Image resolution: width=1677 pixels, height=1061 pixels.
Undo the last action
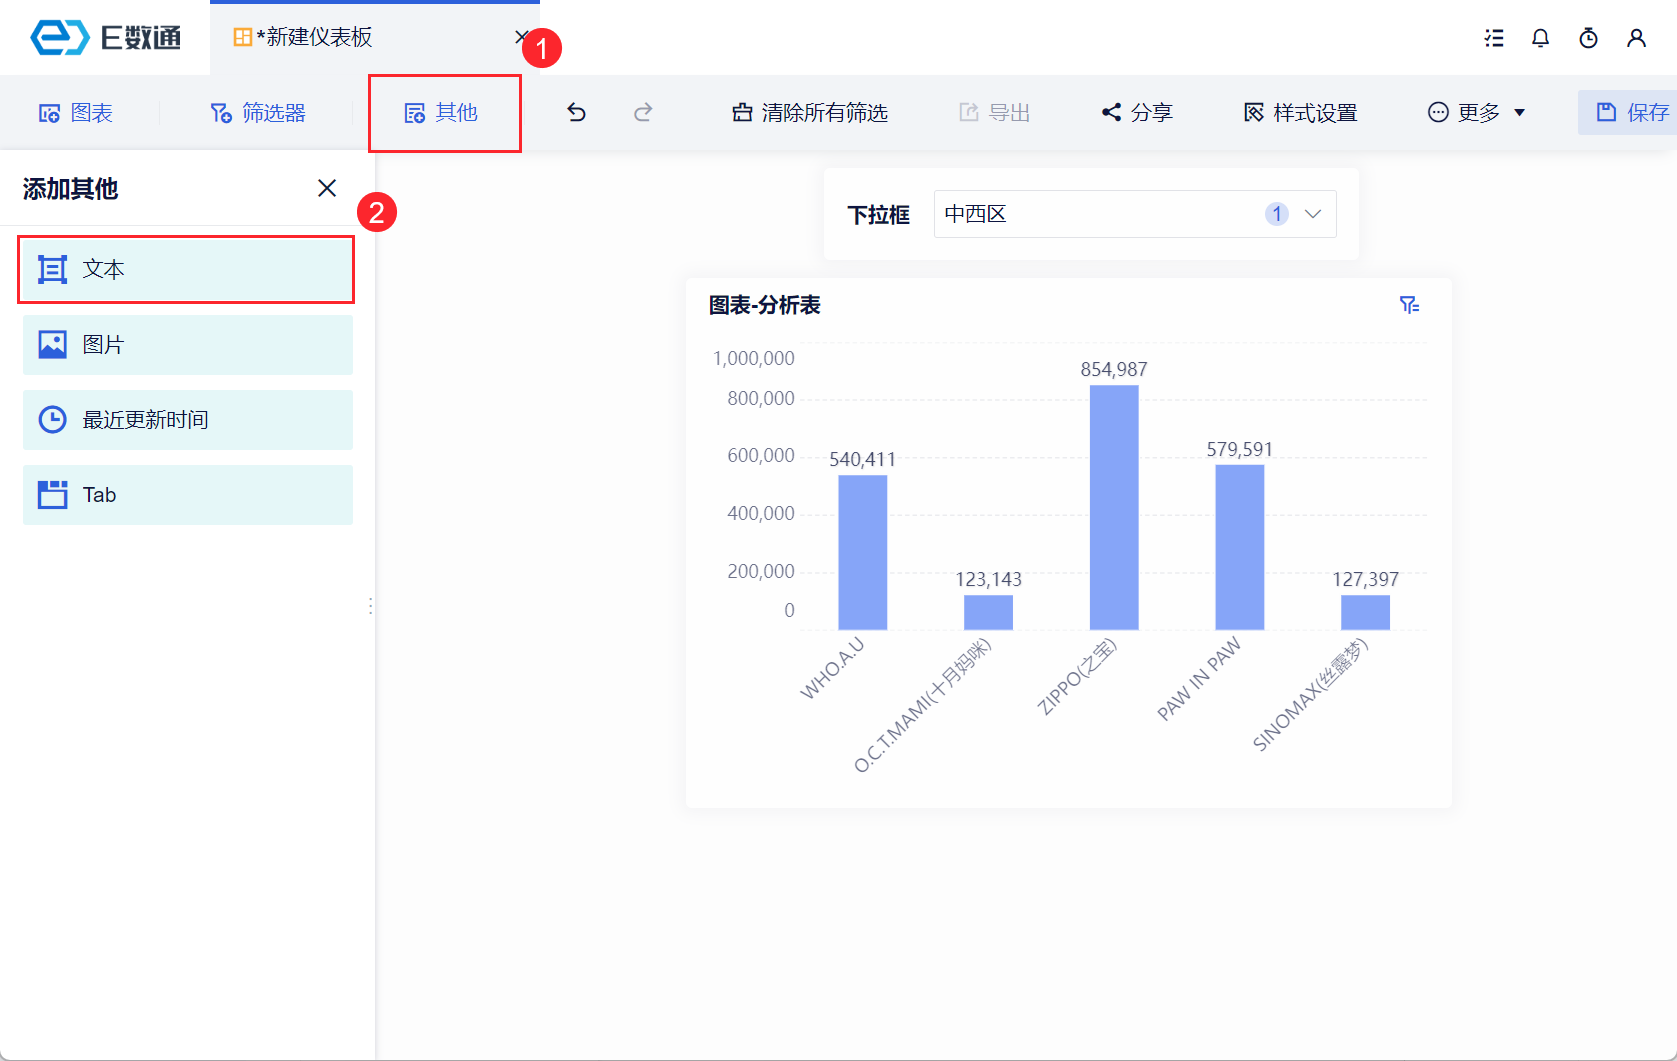[x=576, y=112]
